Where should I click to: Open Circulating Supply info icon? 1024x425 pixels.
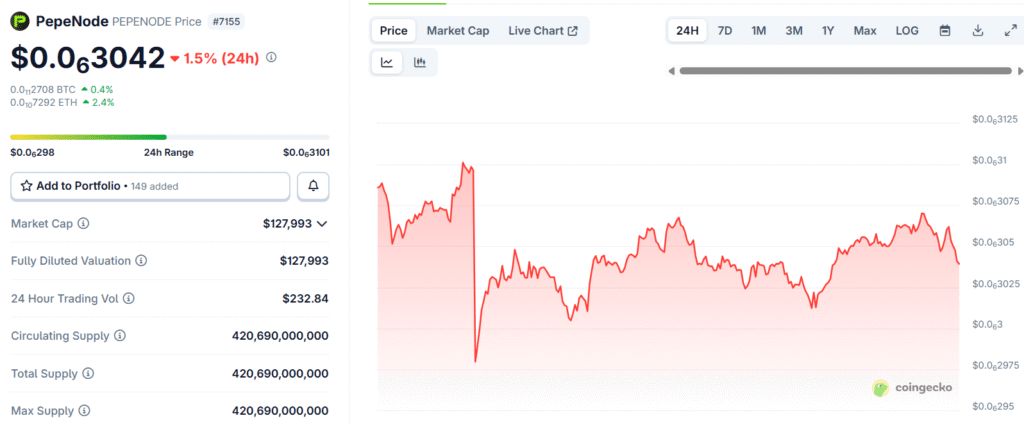[x=120, y=336]
